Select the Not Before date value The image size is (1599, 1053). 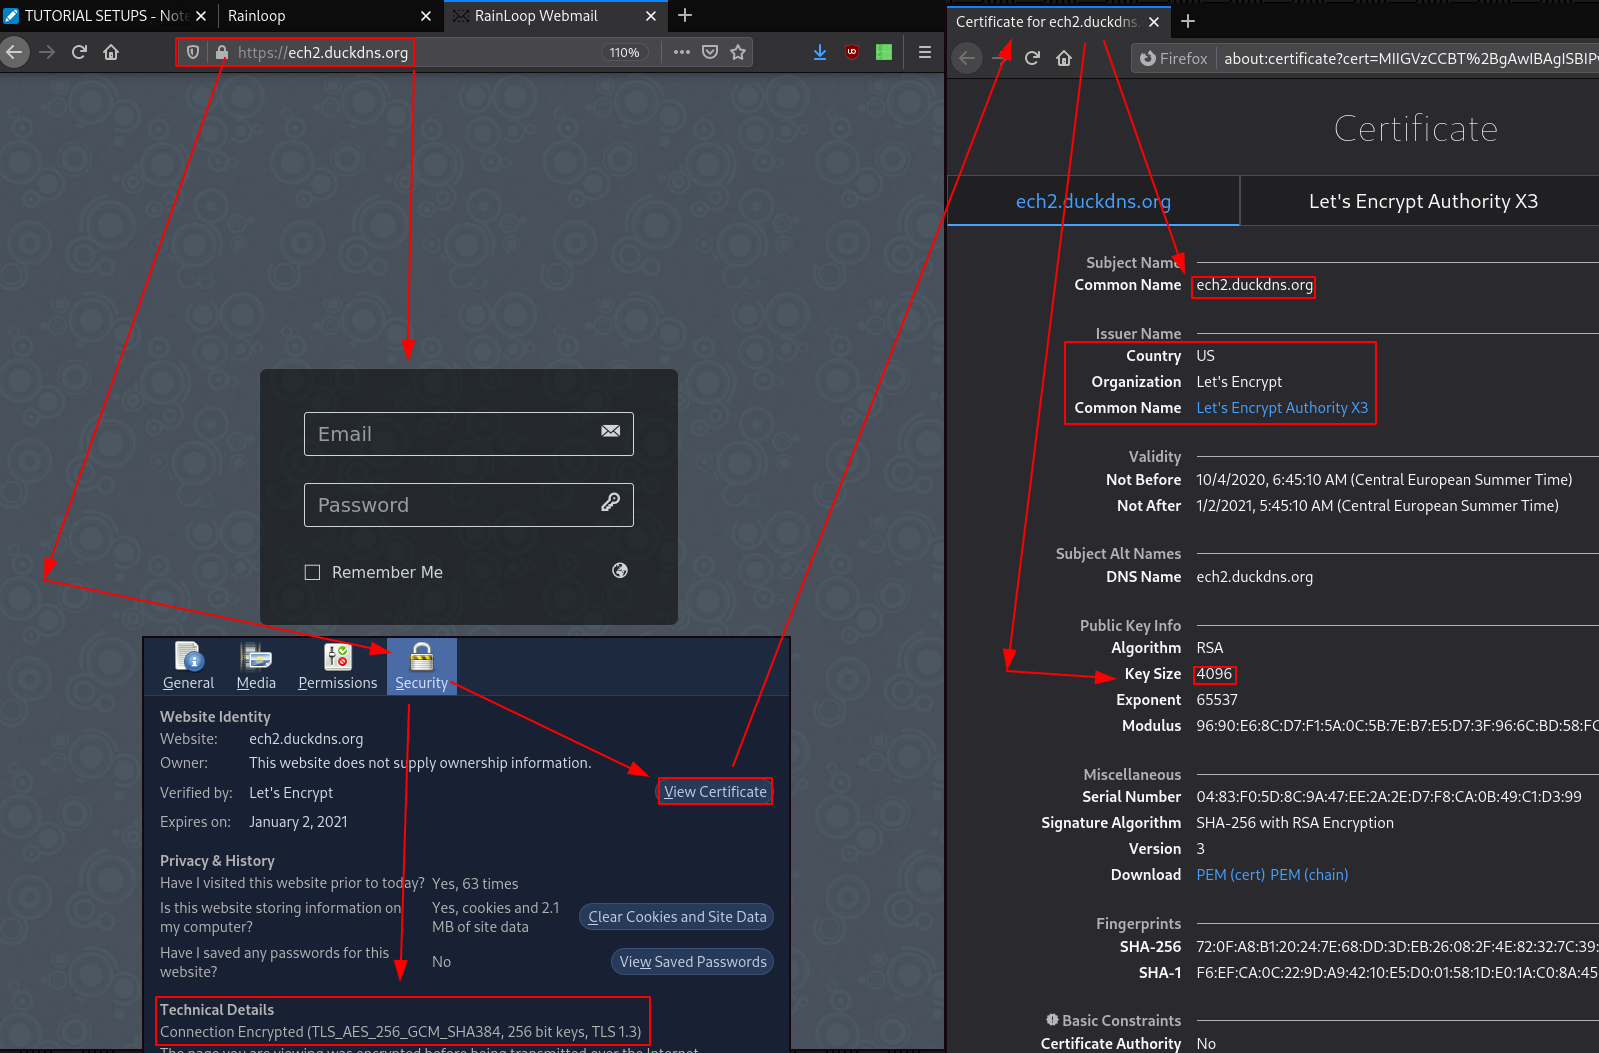[x=1384, y=480]
